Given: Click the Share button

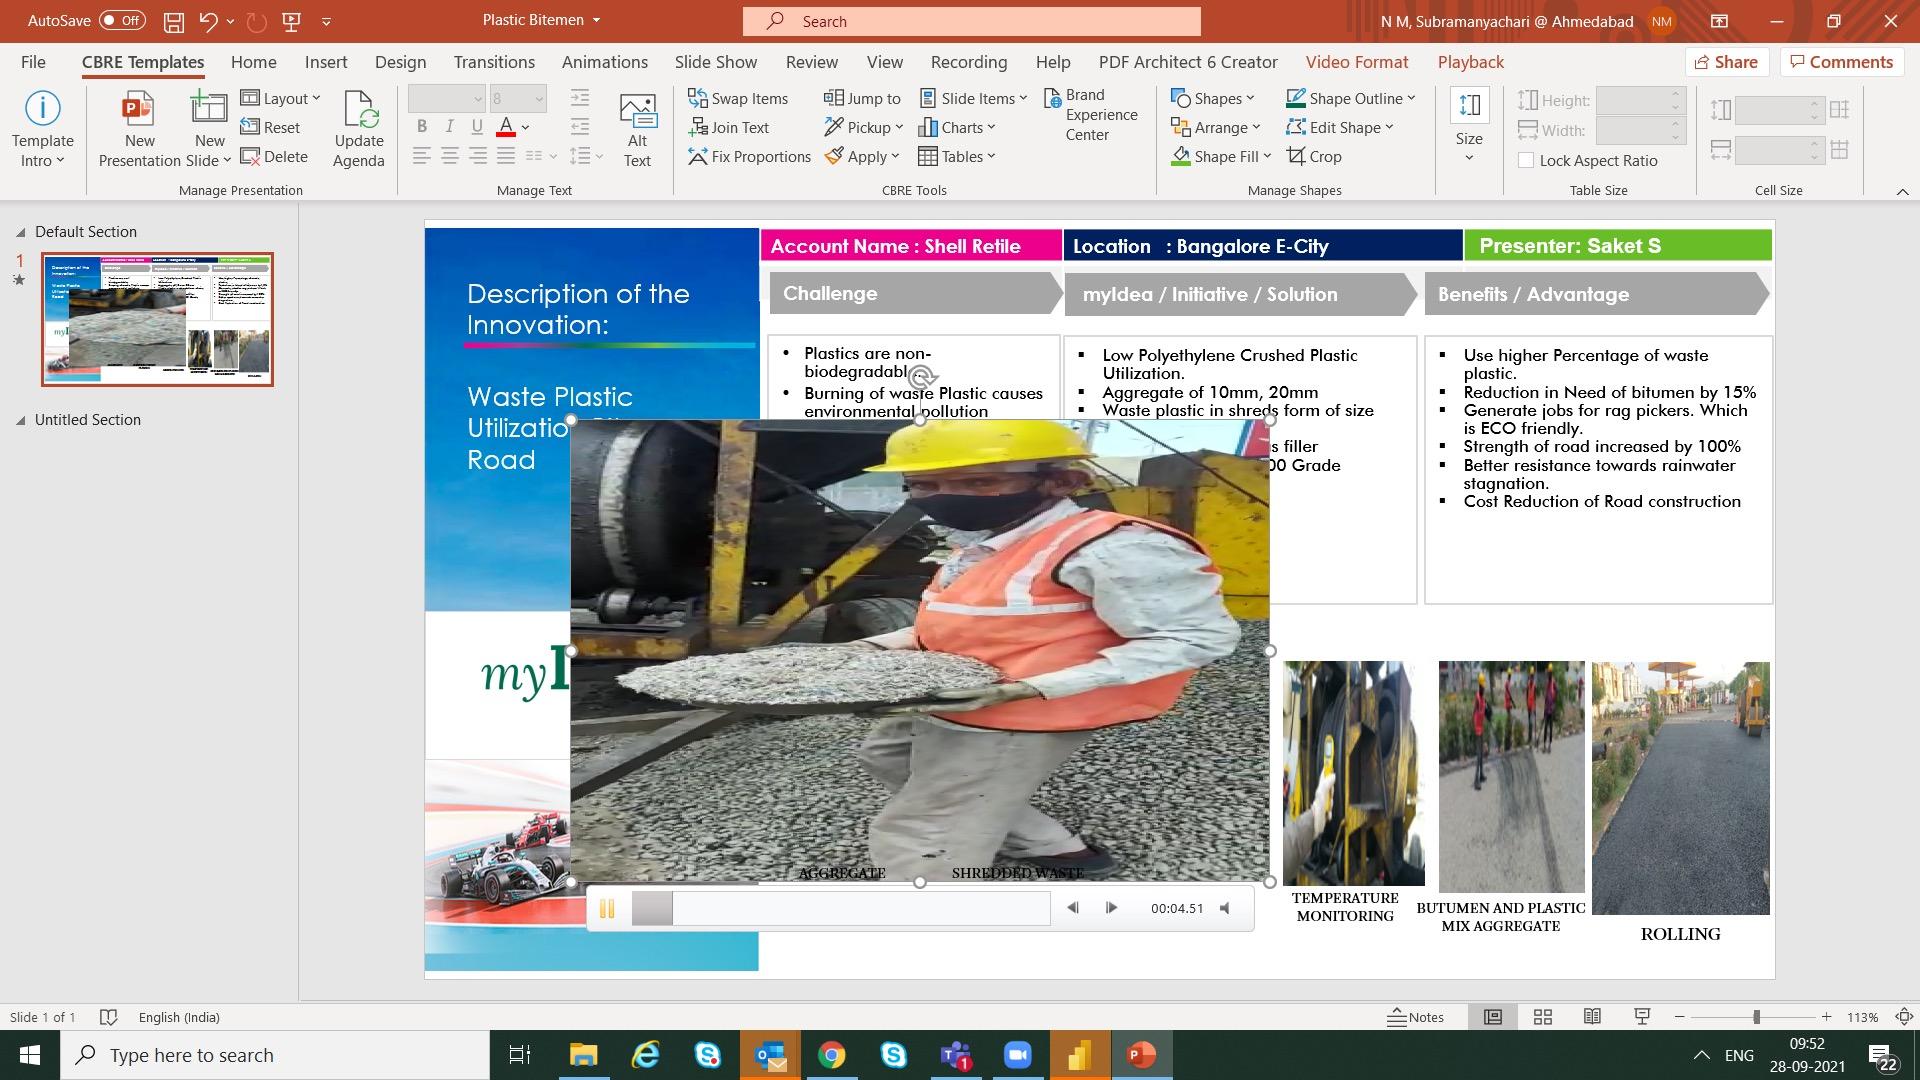Looking at the screenshot, I should click(1727, 62).
